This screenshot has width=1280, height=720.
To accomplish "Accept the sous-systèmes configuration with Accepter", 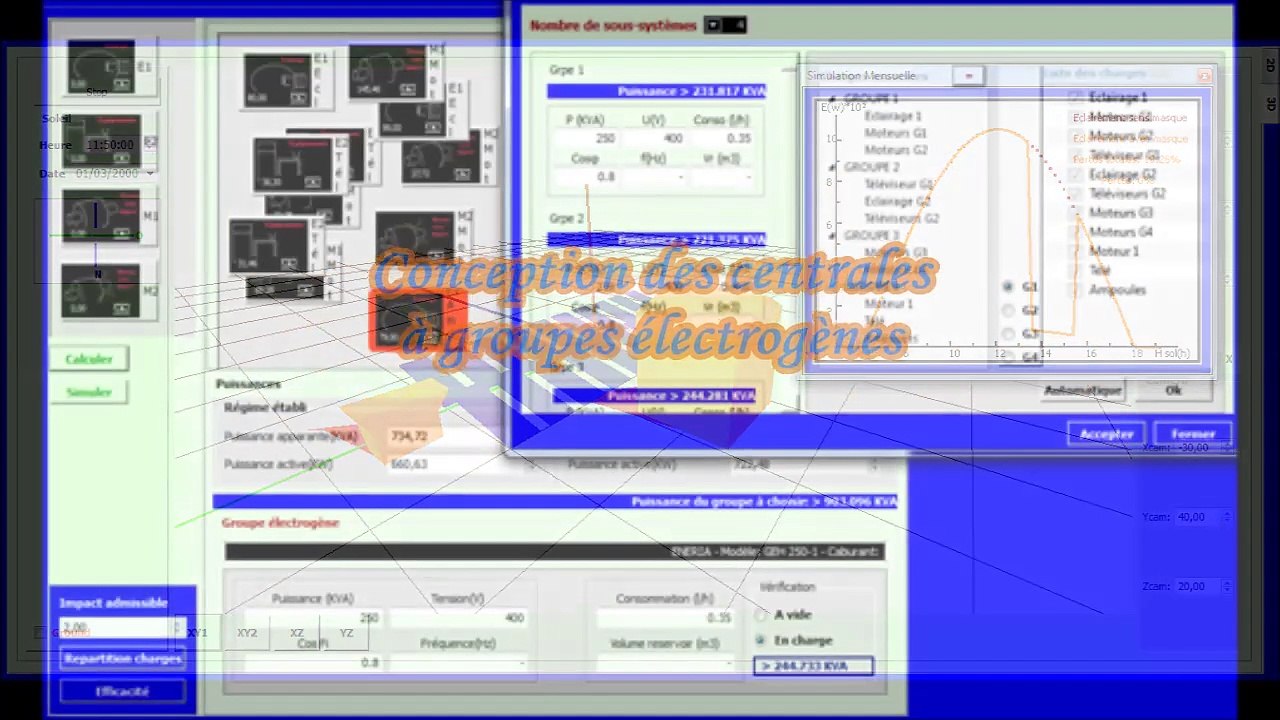I will (1106, 434).
